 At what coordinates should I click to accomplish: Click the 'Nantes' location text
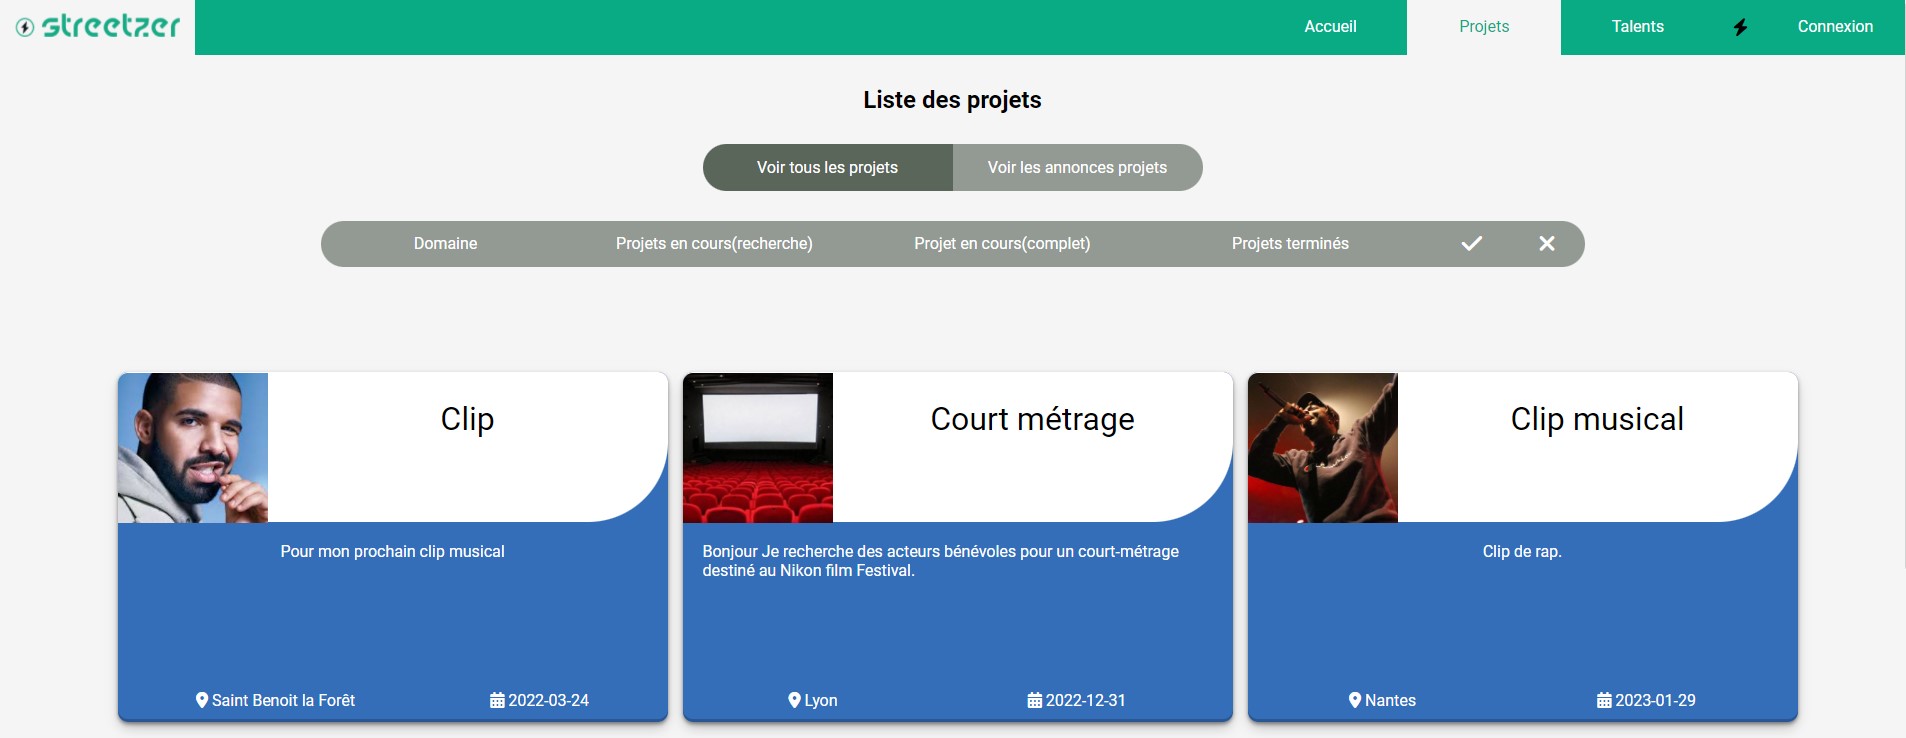[1390, 701]
